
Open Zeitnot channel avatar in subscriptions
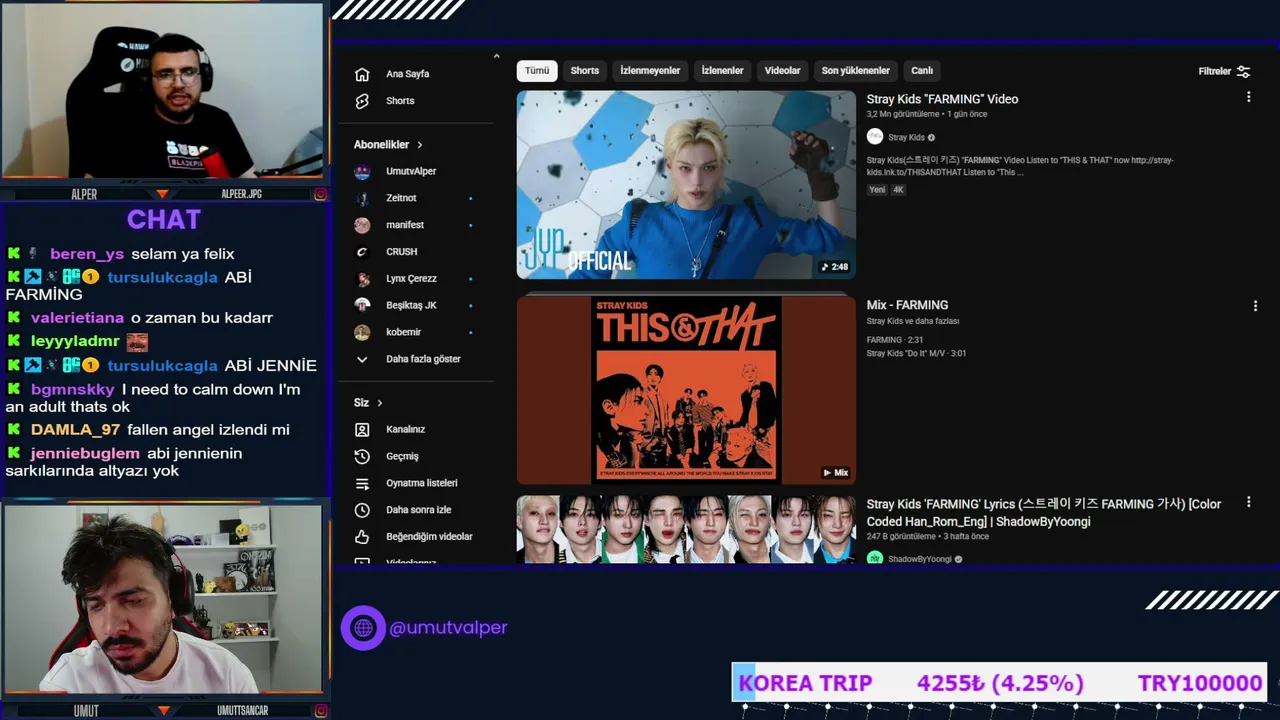point(362,198)
